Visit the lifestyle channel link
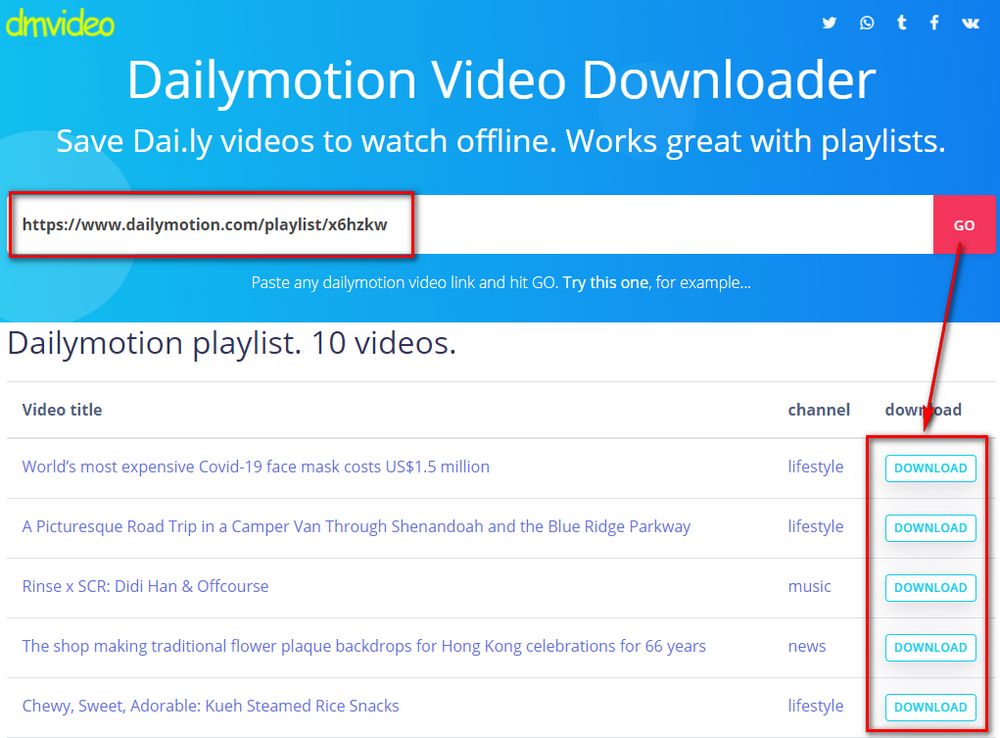The height and width of the screenshot is (738, 1000). pos(816,467)
